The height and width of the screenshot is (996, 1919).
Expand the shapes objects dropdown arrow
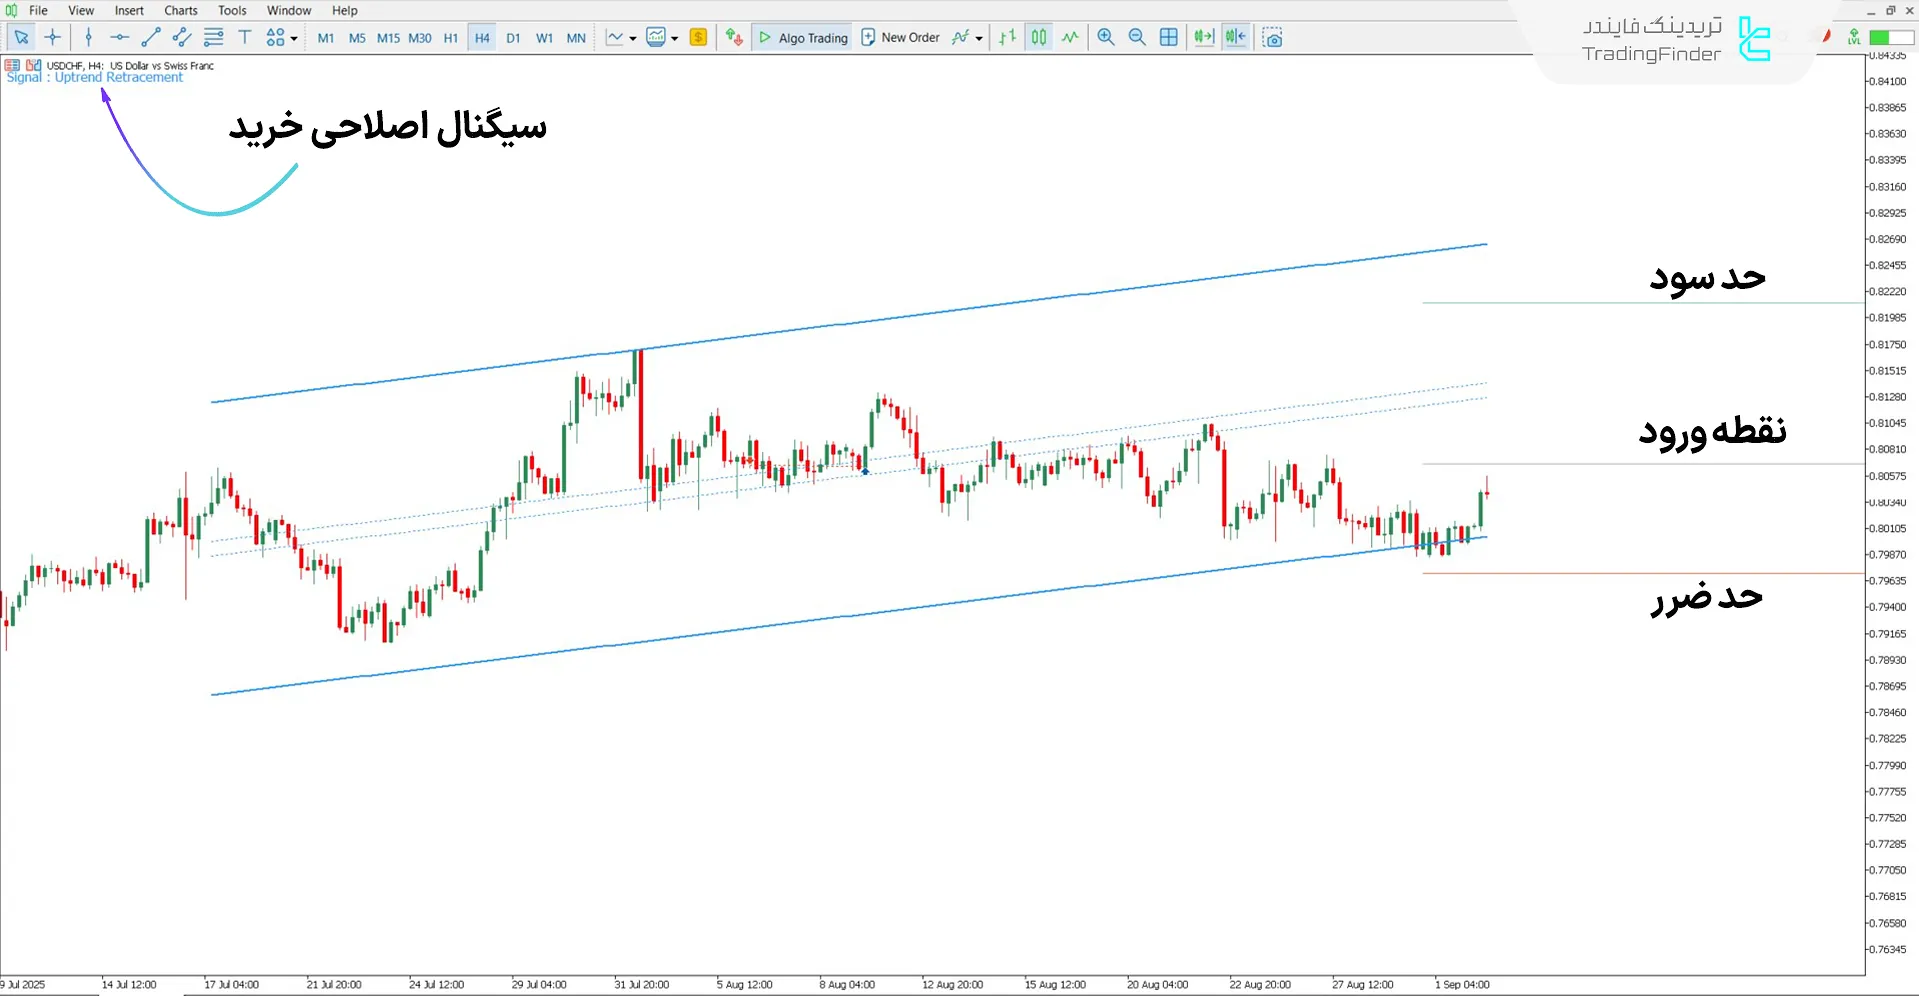click(294, 39)
